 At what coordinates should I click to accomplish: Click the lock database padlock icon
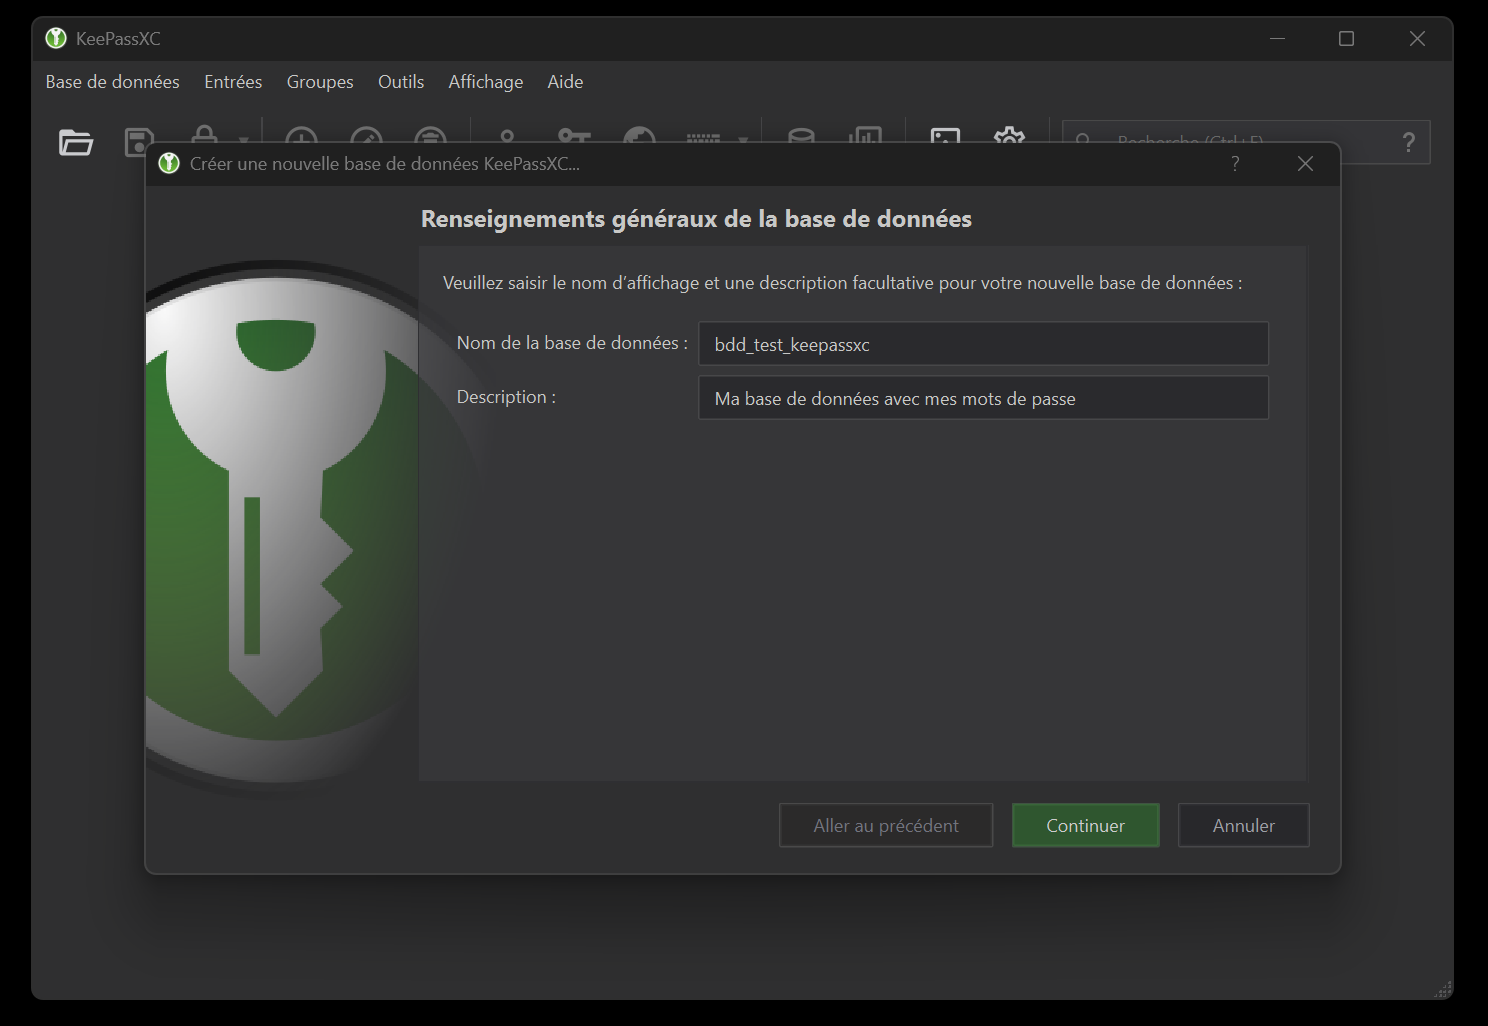(204, 136)
